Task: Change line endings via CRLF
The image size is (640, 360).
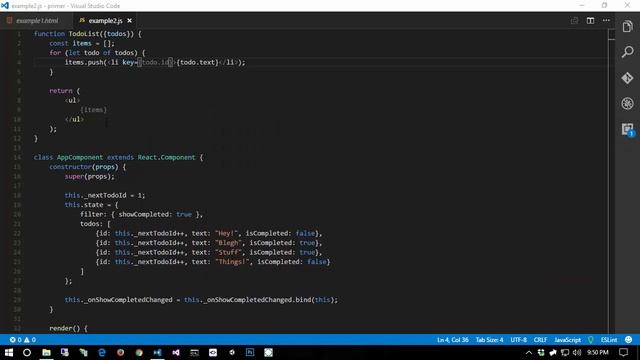Action: 540,340
